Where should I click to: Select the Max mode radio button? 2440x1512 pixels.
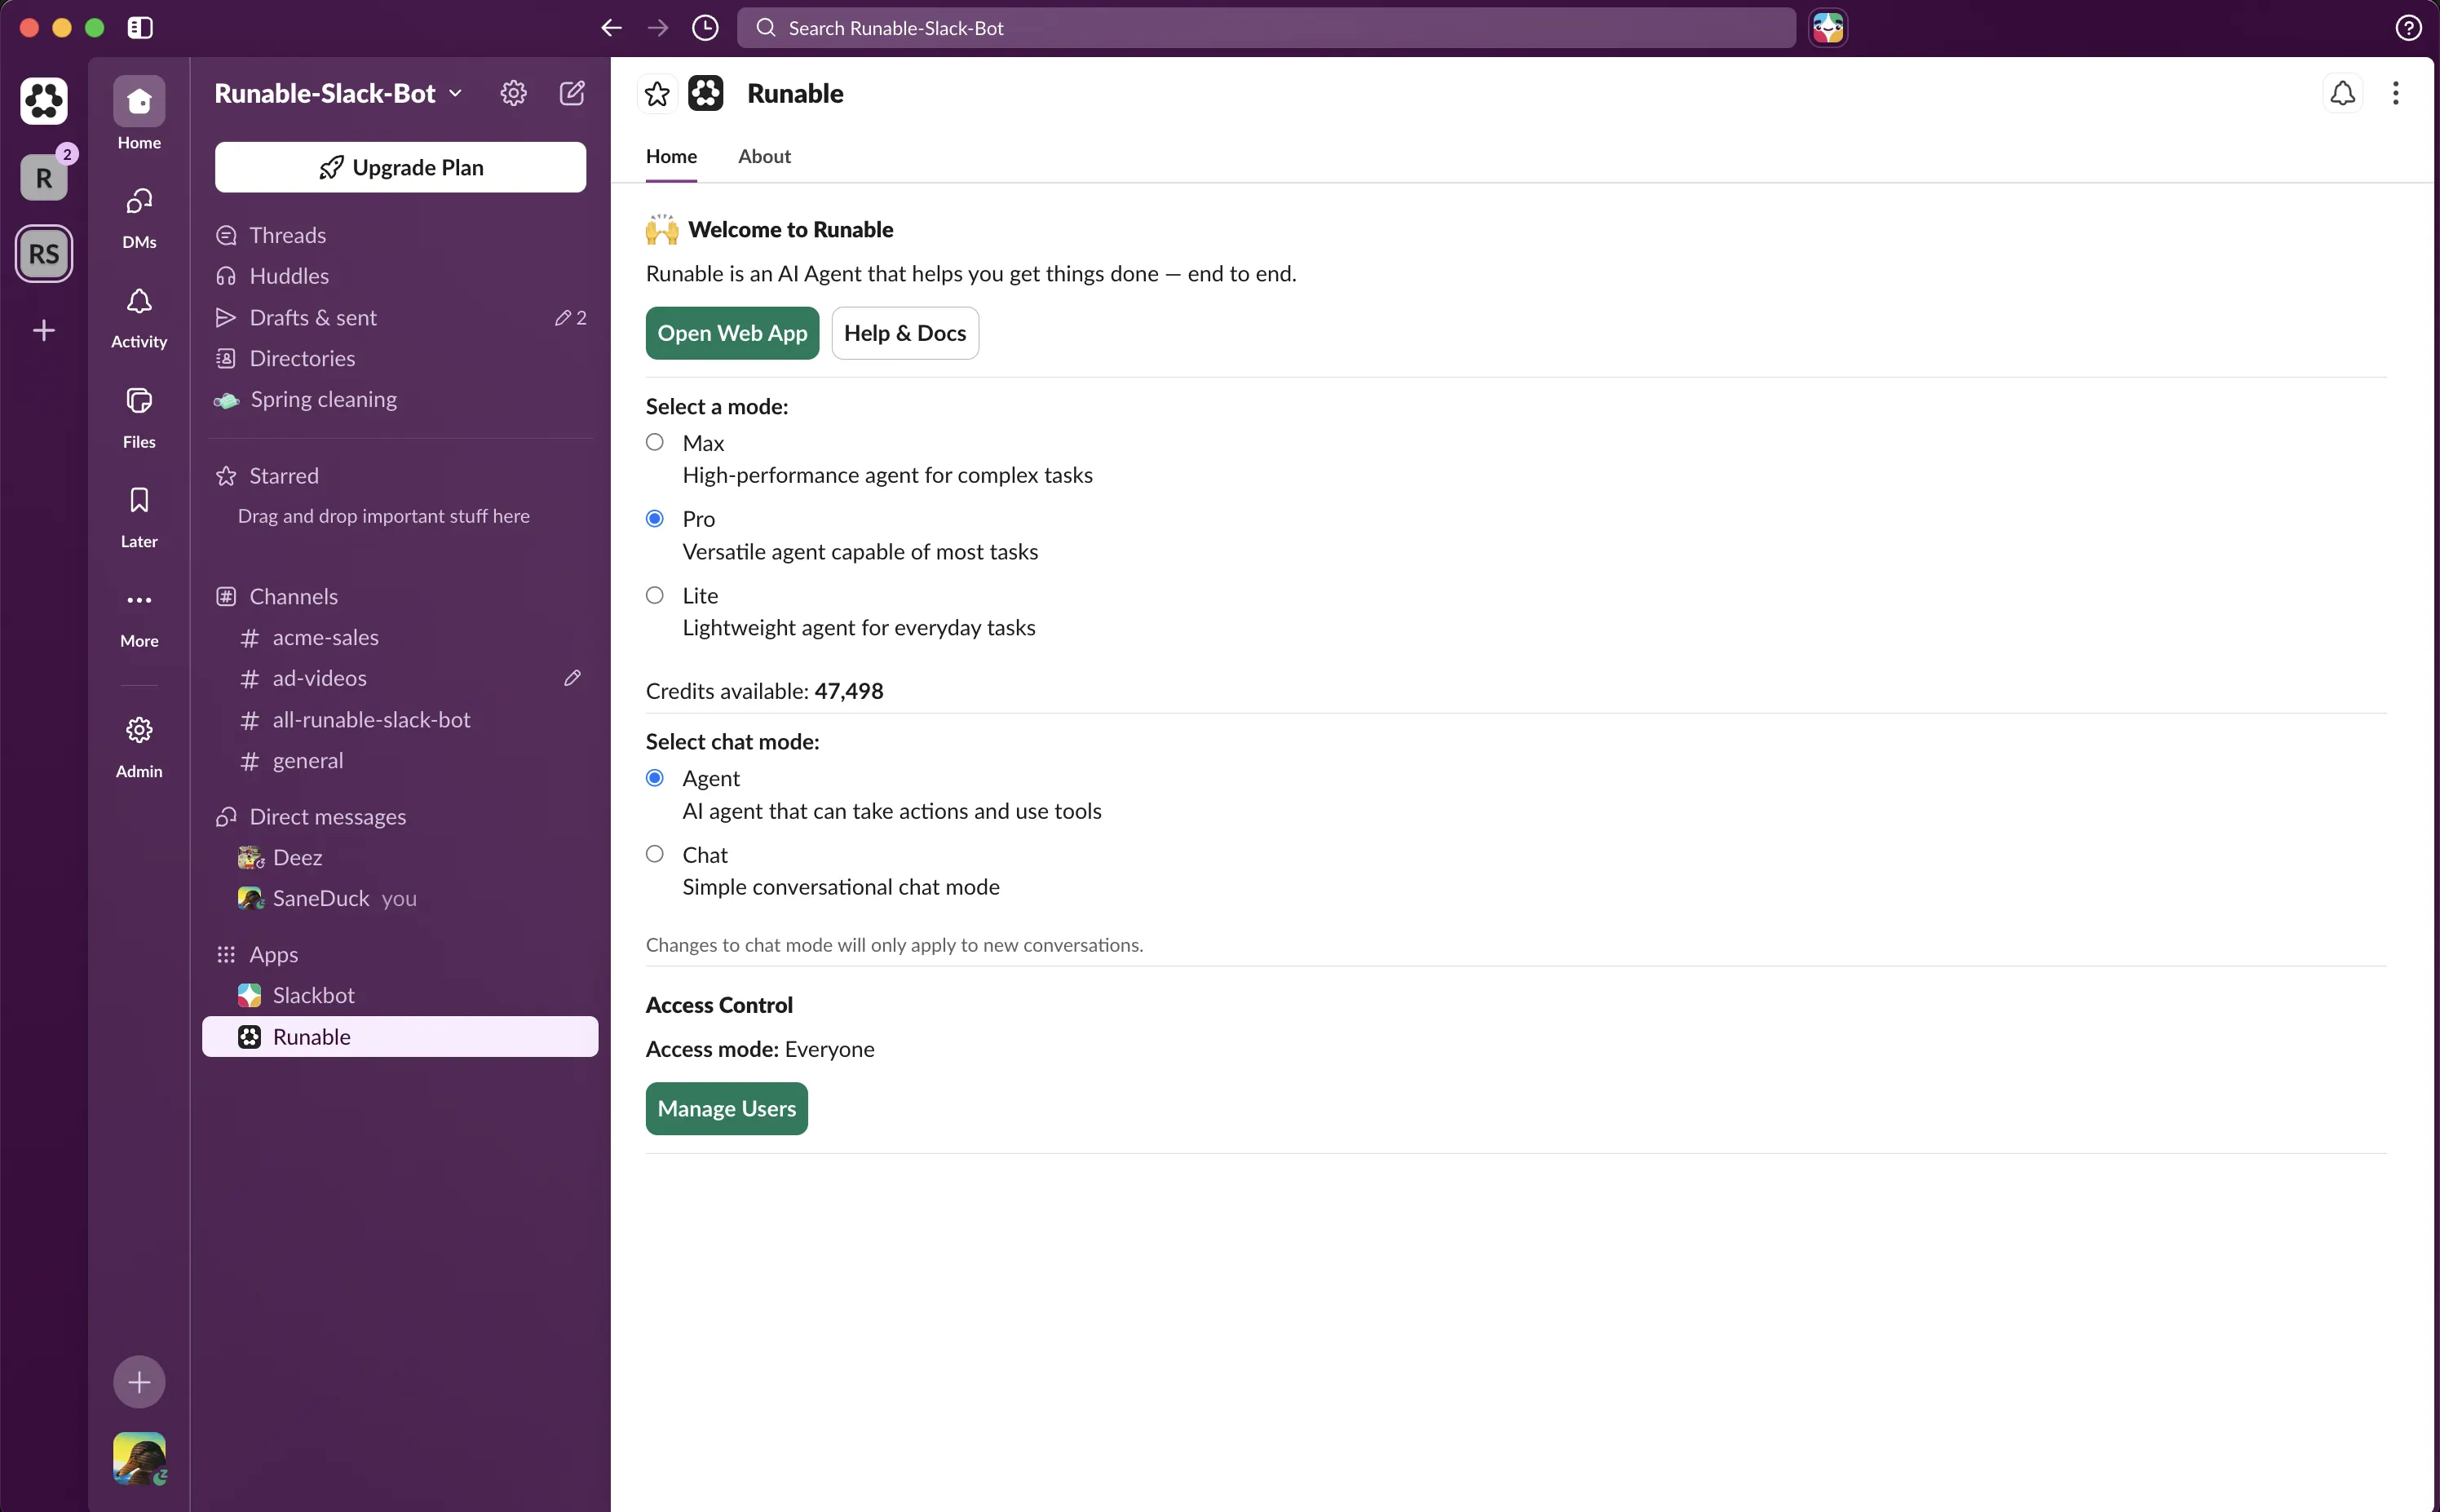[x=655, y=442]
